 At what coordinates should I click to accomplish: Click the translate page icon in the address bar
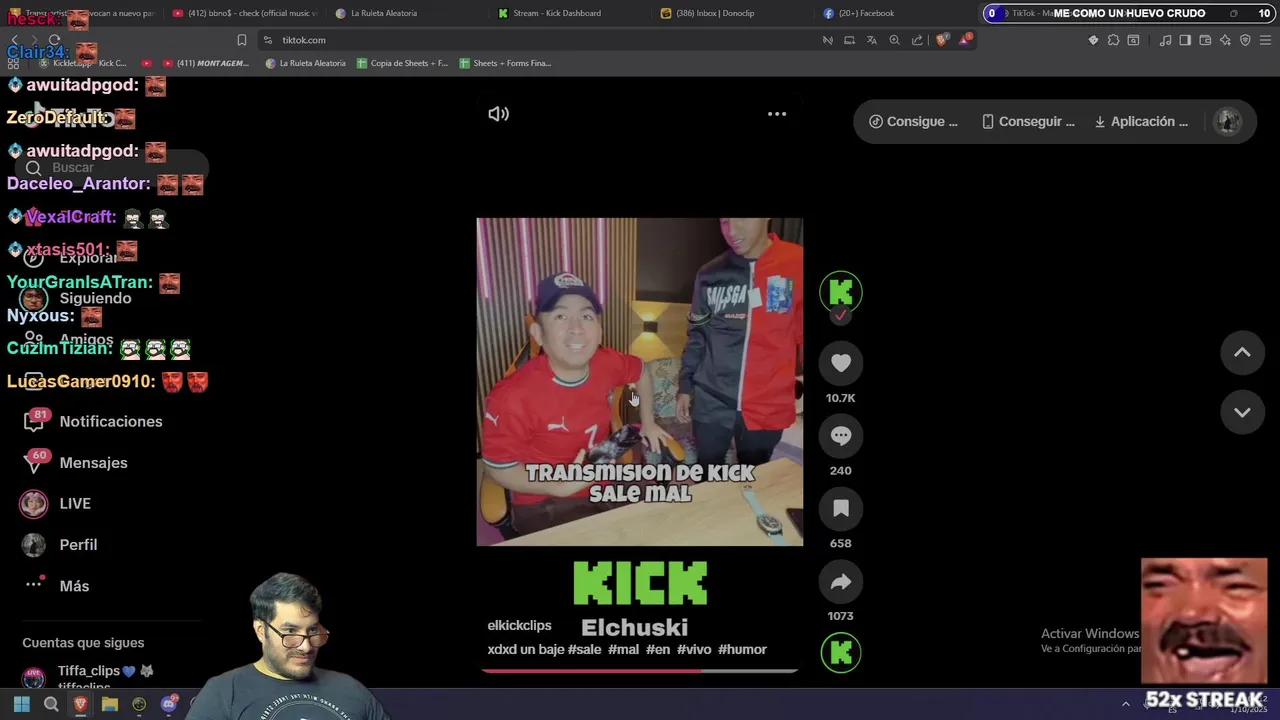tap(871, 40)
